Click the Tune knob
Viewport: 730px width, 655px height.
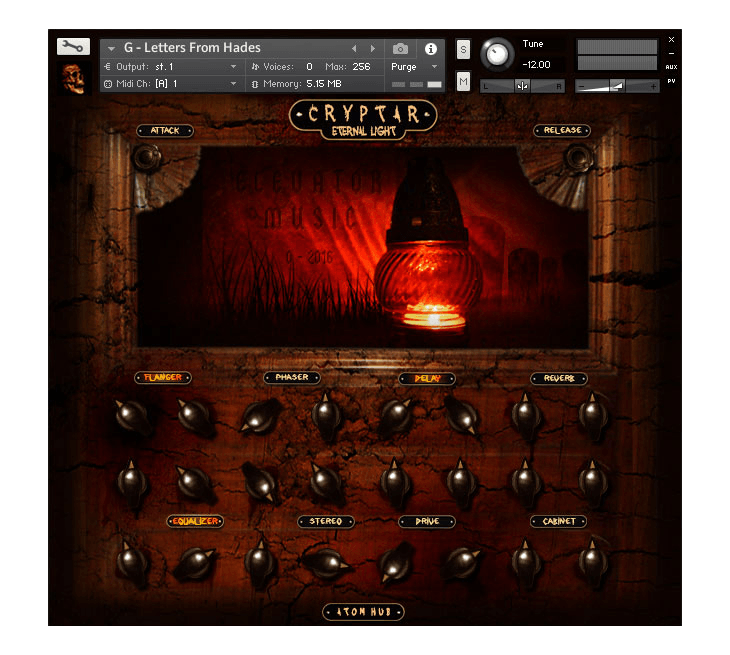point(496,54)
